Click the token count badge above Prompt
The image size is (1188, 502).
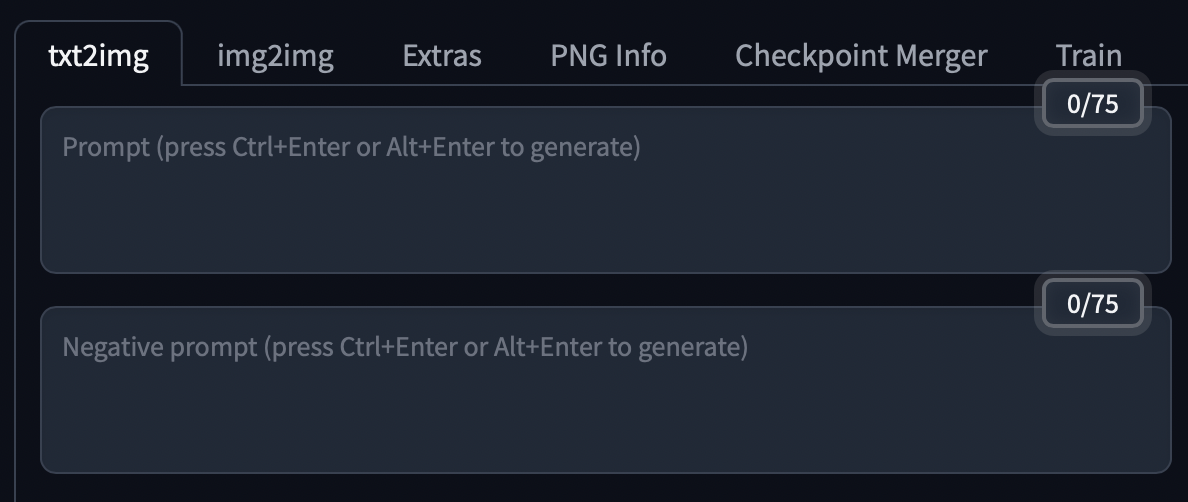(x=1092, y=104)
